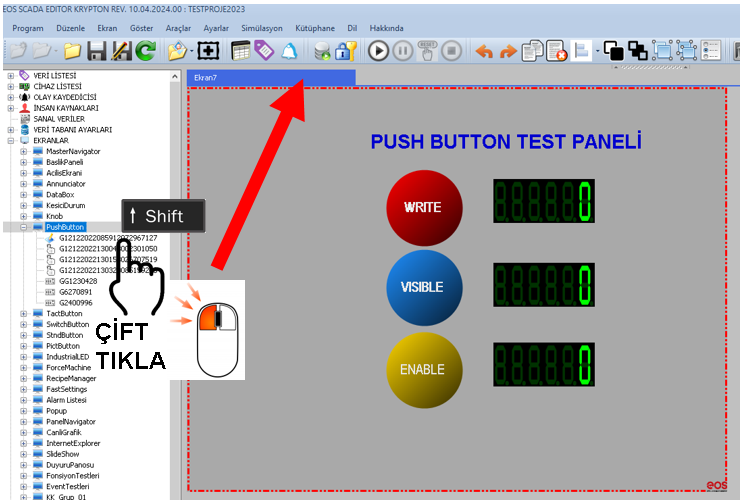Viewport: 745px width, 504px height.
Task: Select the Ekran7 tab
Action: pos(271,77)
